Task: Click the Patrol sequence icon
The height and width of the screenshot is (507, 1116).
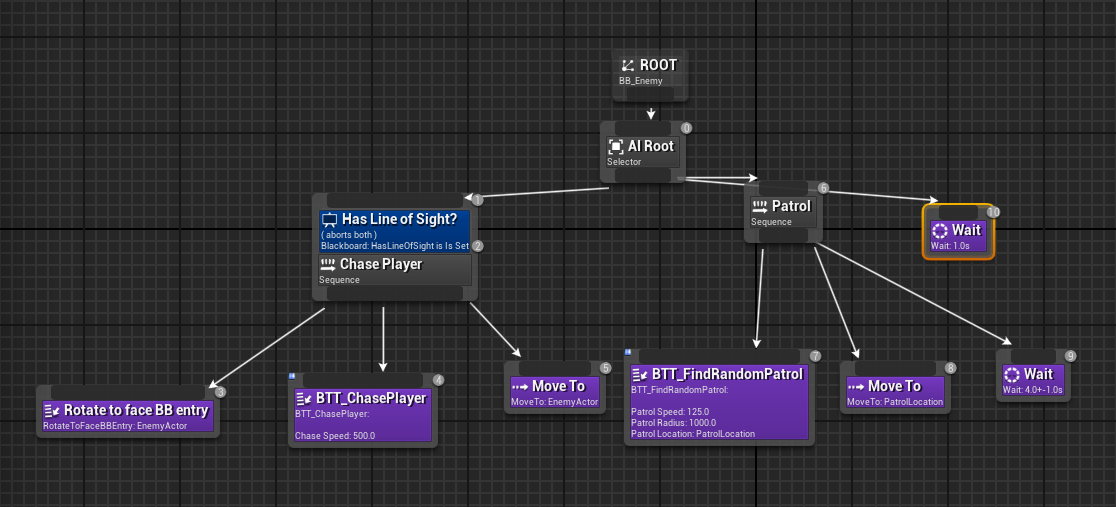Action: click(759, 207)
